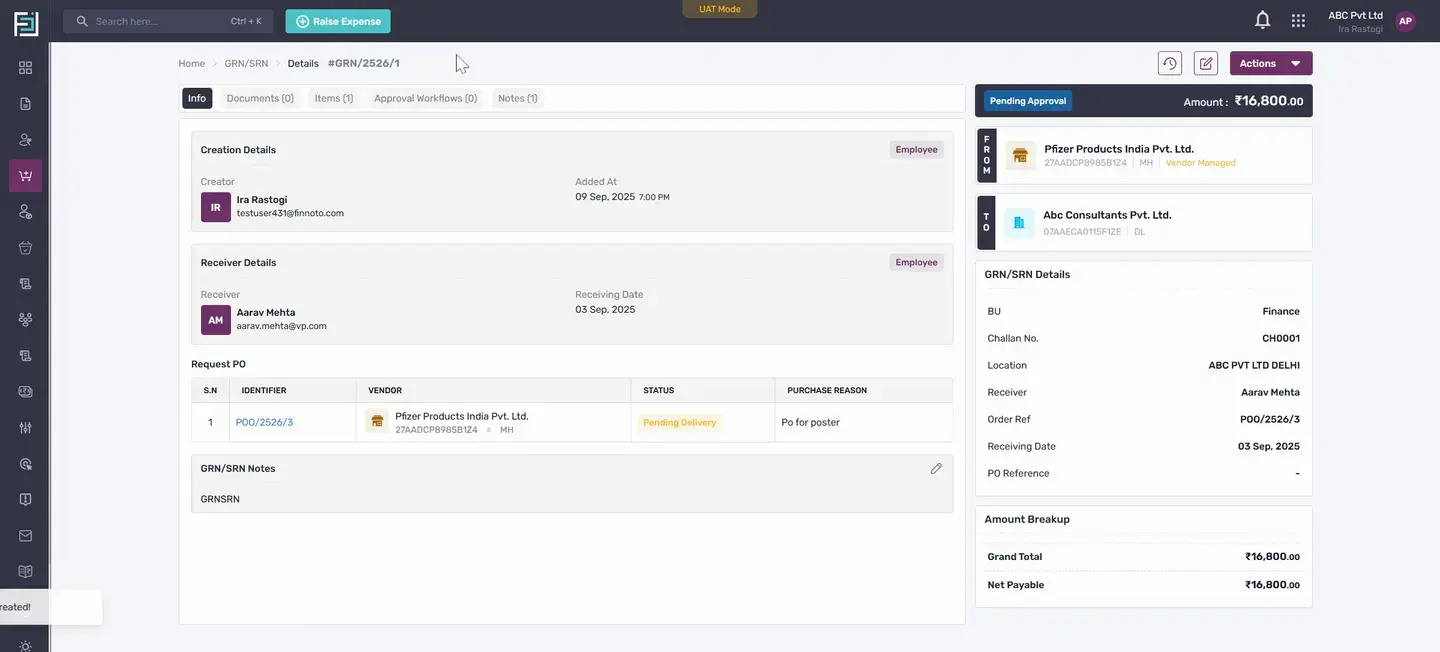Screen dimensions: 1440x652
Task: Open the notifications bell icon
Action: pos(1262,20)
